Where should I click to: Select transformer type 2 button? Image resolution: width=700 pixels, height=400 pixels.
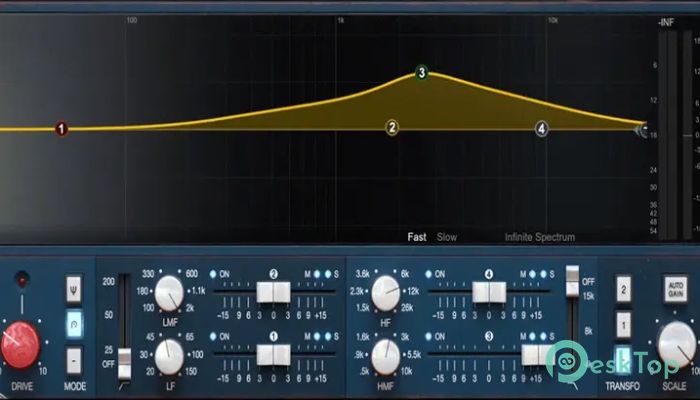click(622, 290)
